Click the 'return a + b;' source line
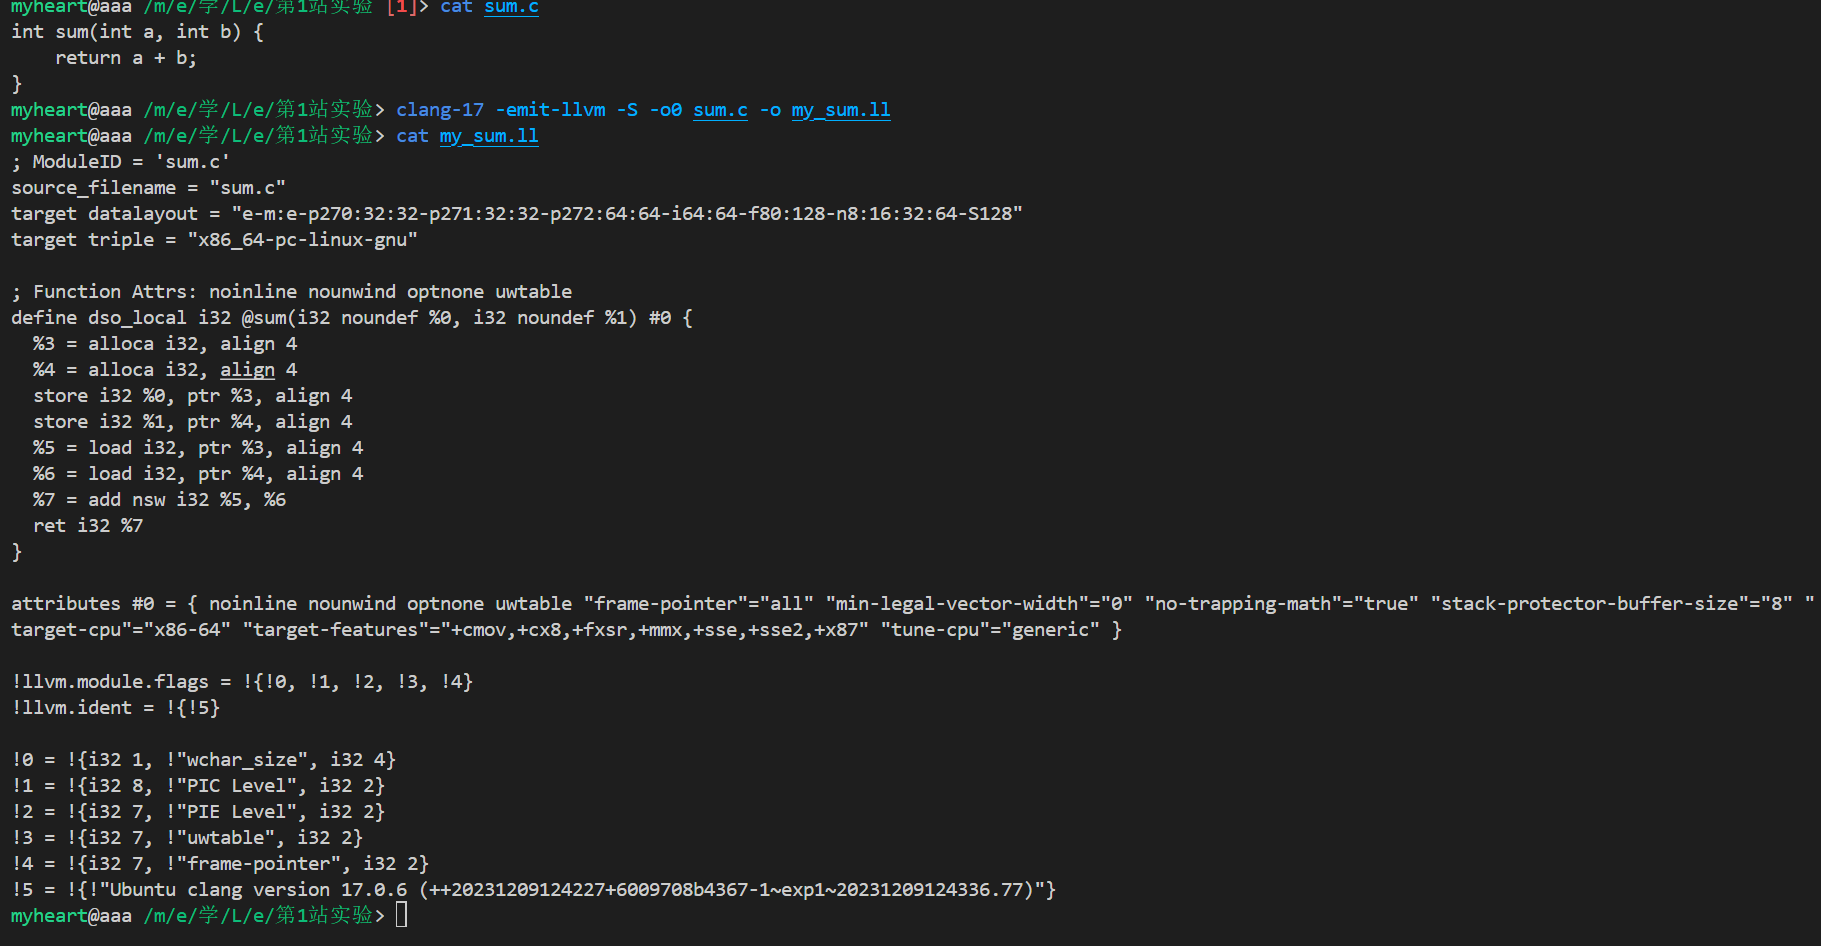 tap(126, 58)
